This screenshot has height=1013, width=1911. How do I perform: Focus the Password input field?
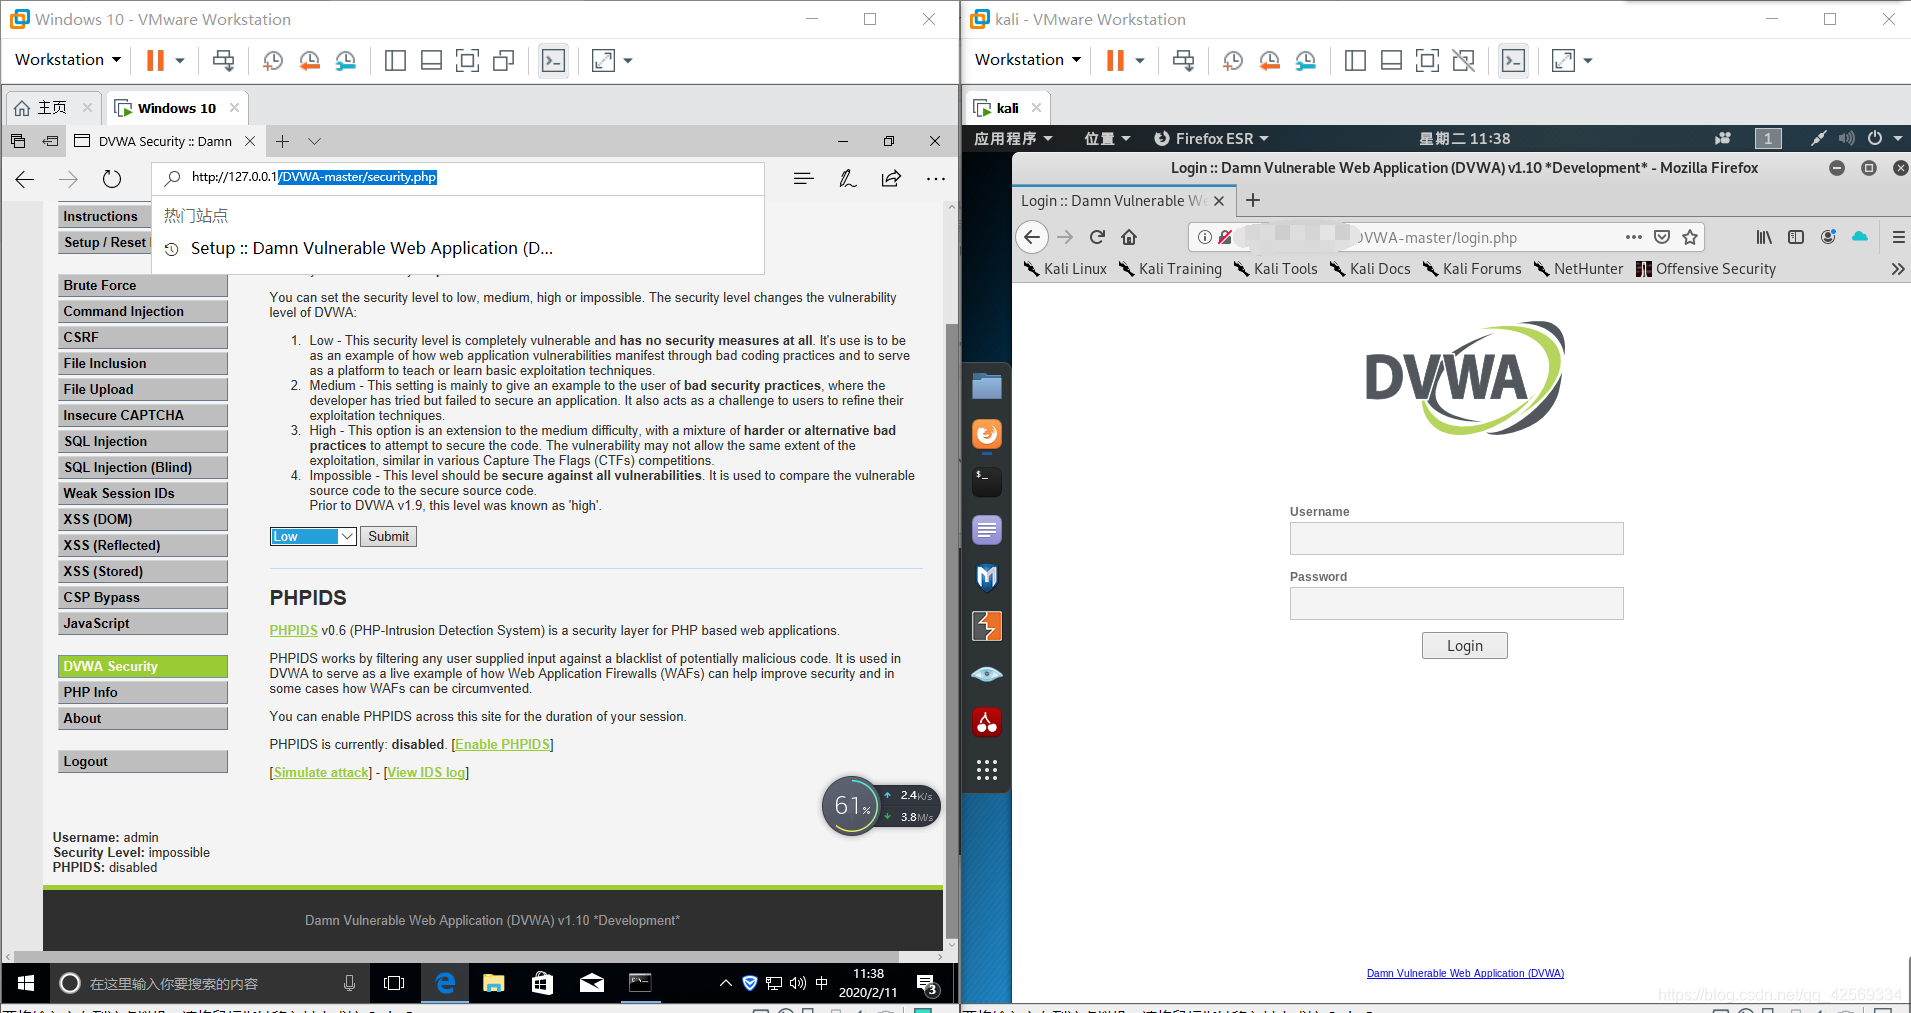coord(1456,603)
